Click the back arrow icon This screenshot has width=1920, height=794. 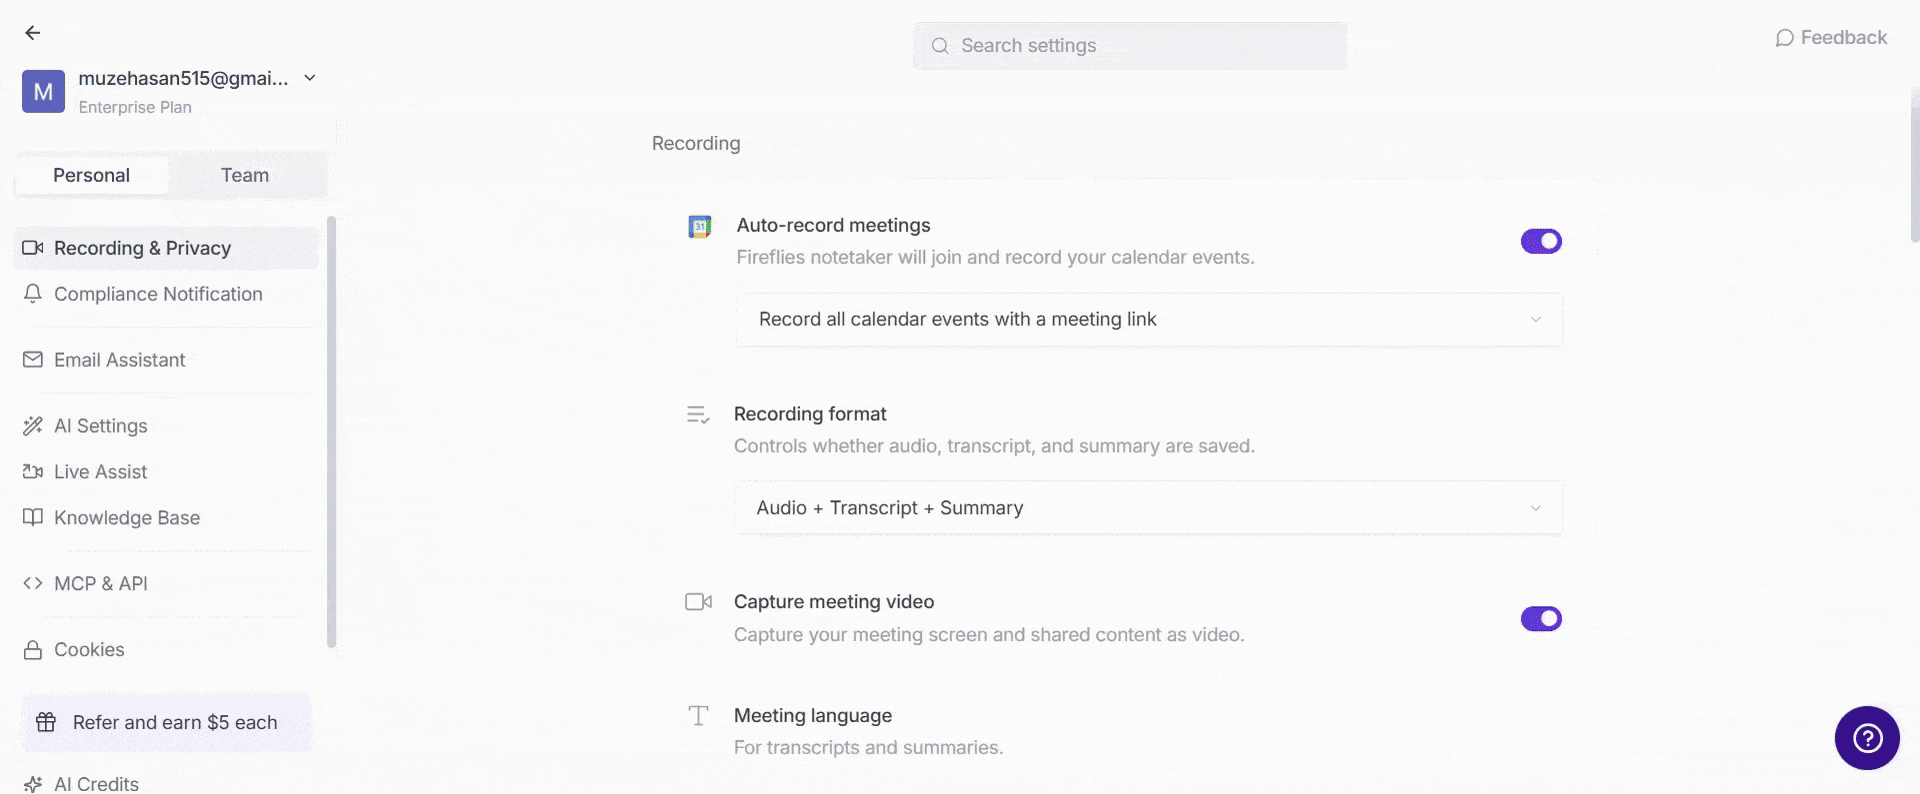[33, 33]
